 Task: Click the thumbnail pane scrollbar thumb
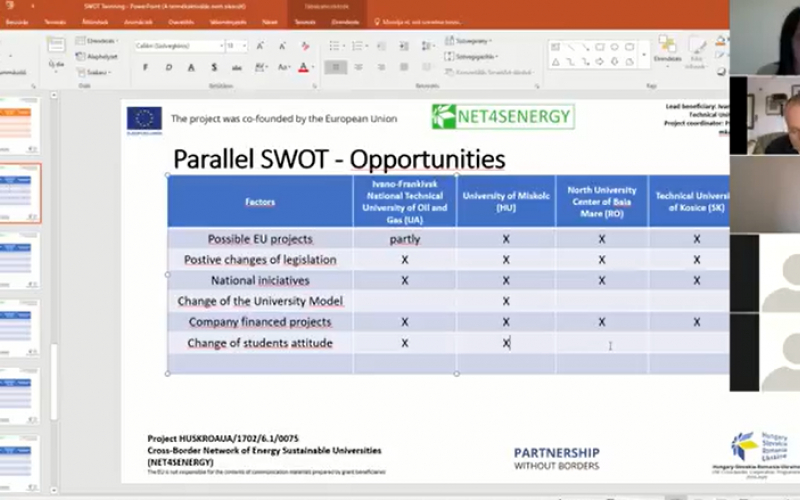point(54,382)
